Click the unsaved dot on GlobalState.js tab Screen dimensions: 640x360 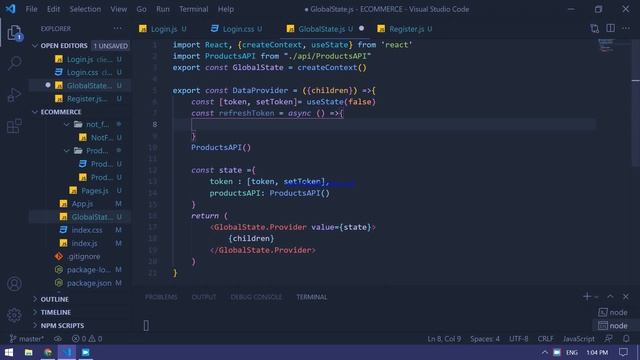[x=362, y=29]
